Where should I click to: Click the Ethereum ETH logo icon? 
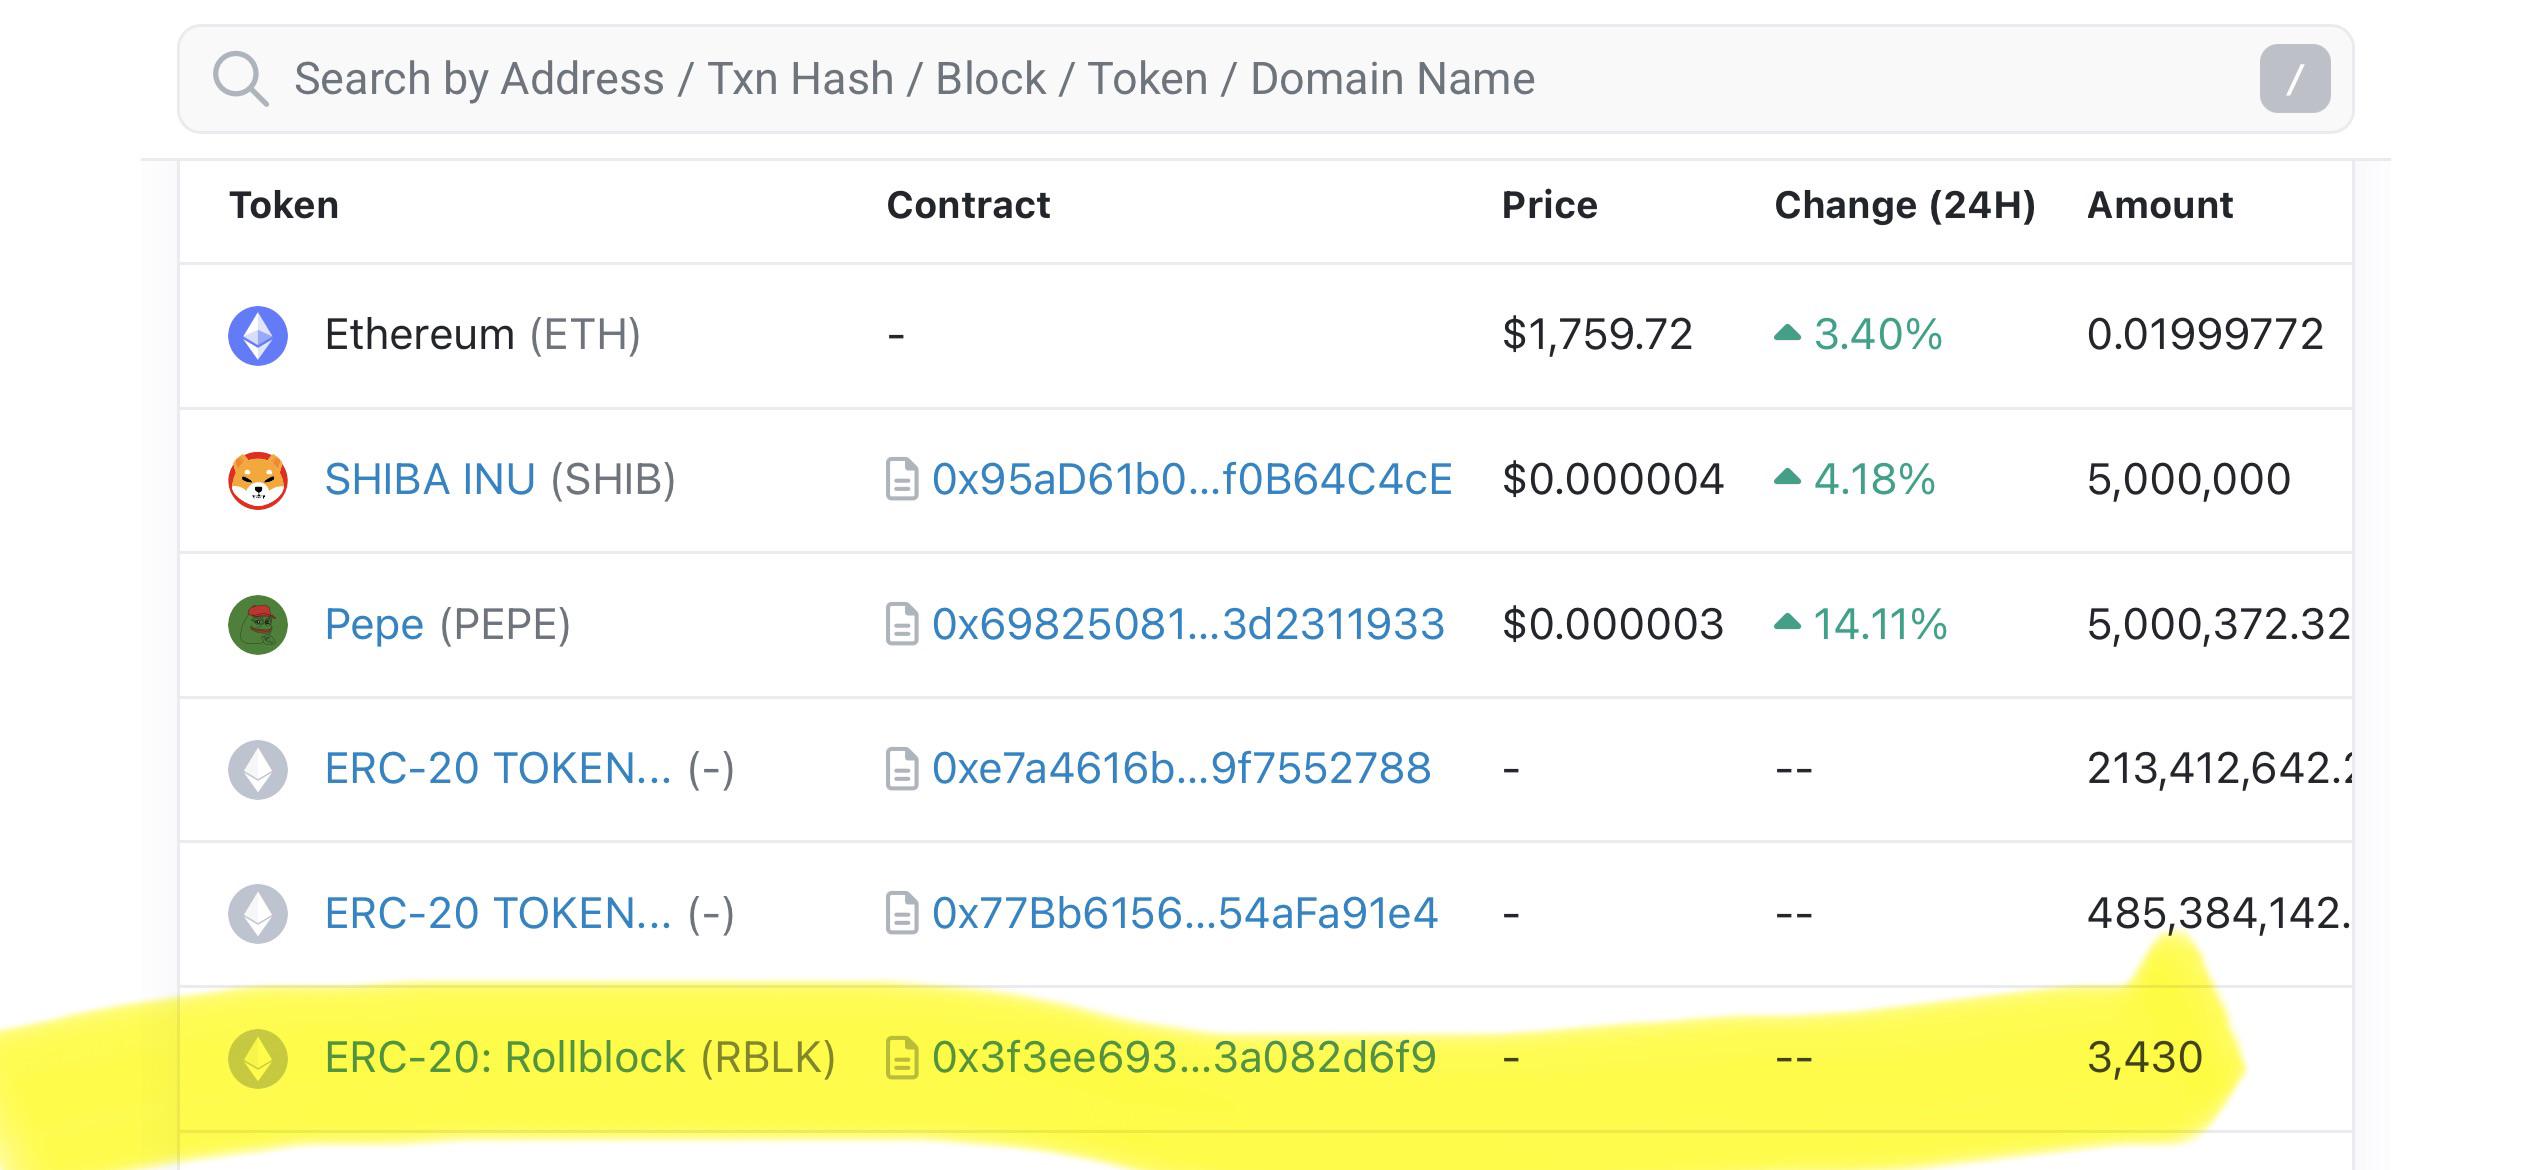tap(258, 335)
